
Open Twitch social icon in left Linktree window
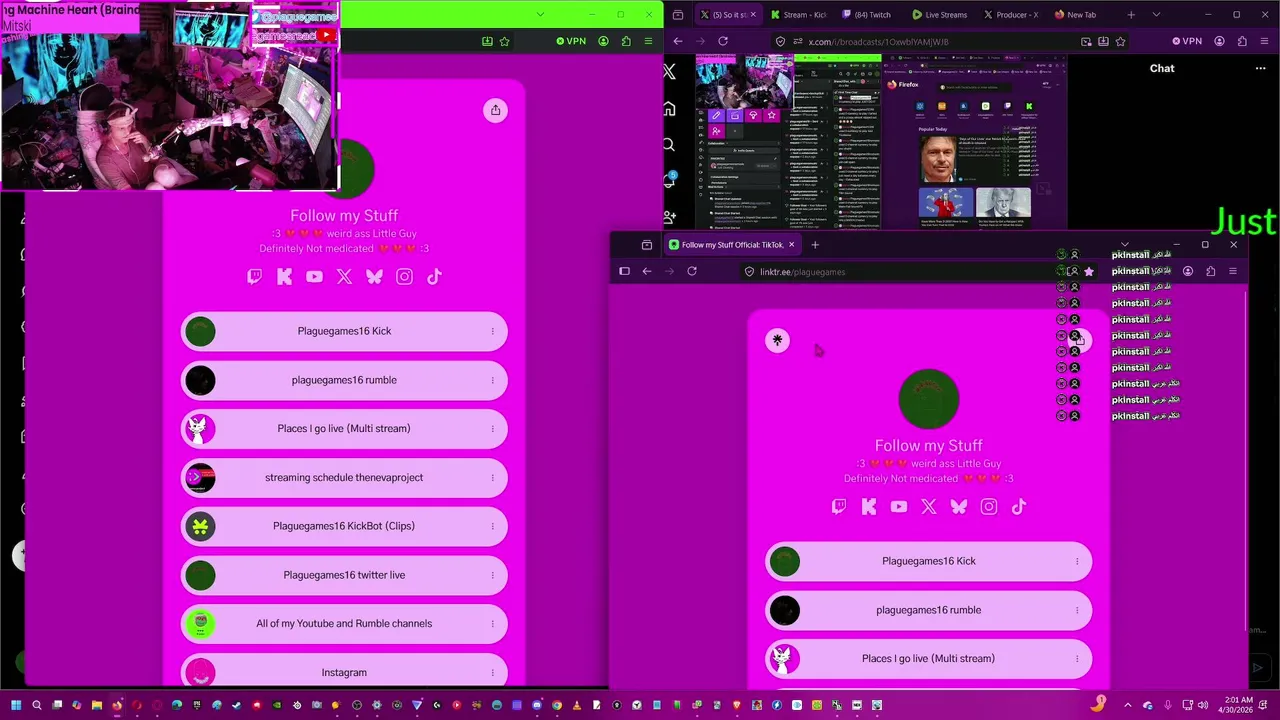254,277
